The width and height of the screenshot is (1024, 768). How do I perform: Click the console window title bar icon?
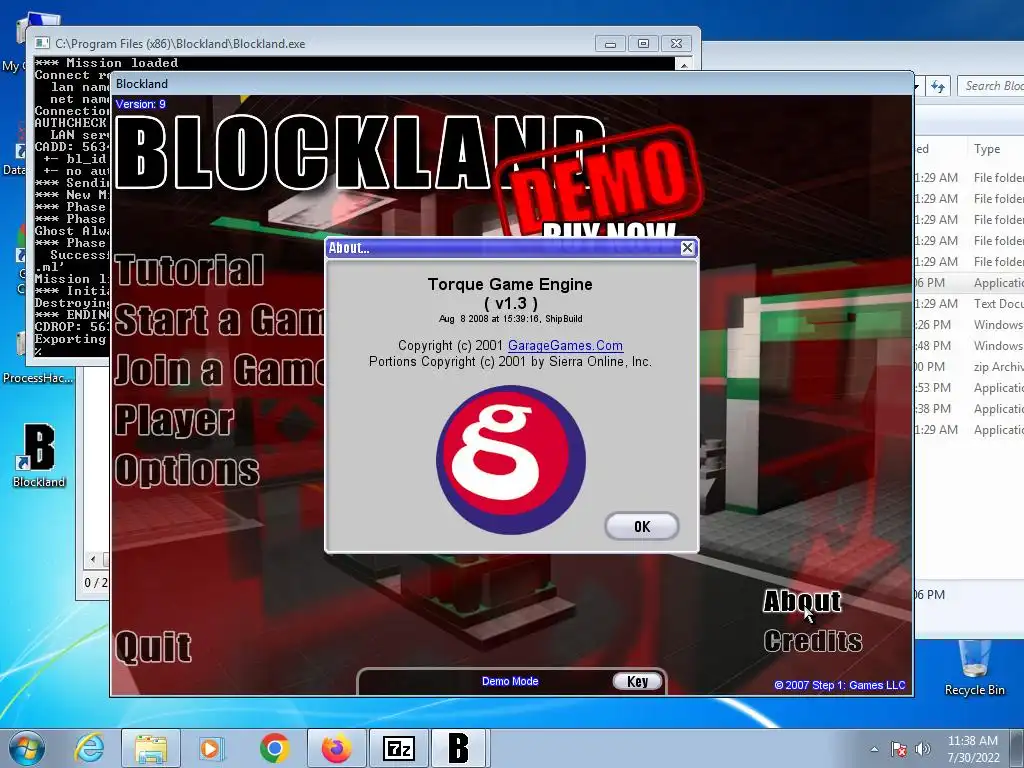(42, 43)
